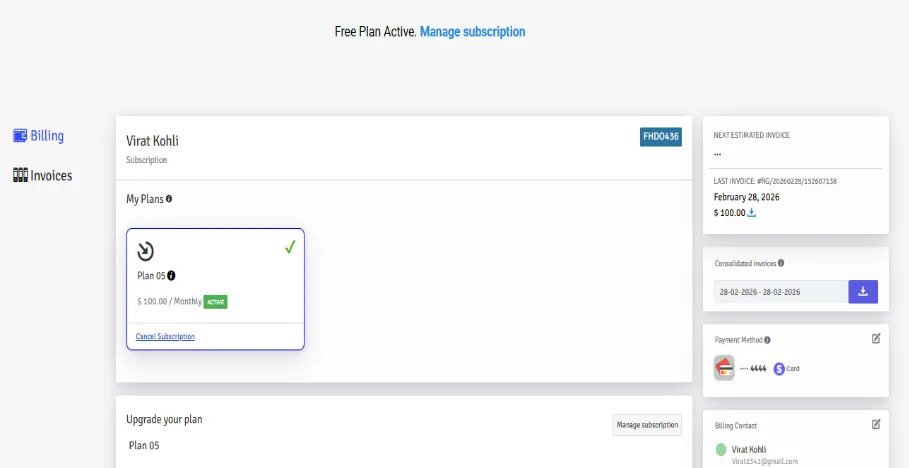The width and height of the screenshot is (909, 468).
Task: Click the card number ending 4444
Action: point(753,368)
